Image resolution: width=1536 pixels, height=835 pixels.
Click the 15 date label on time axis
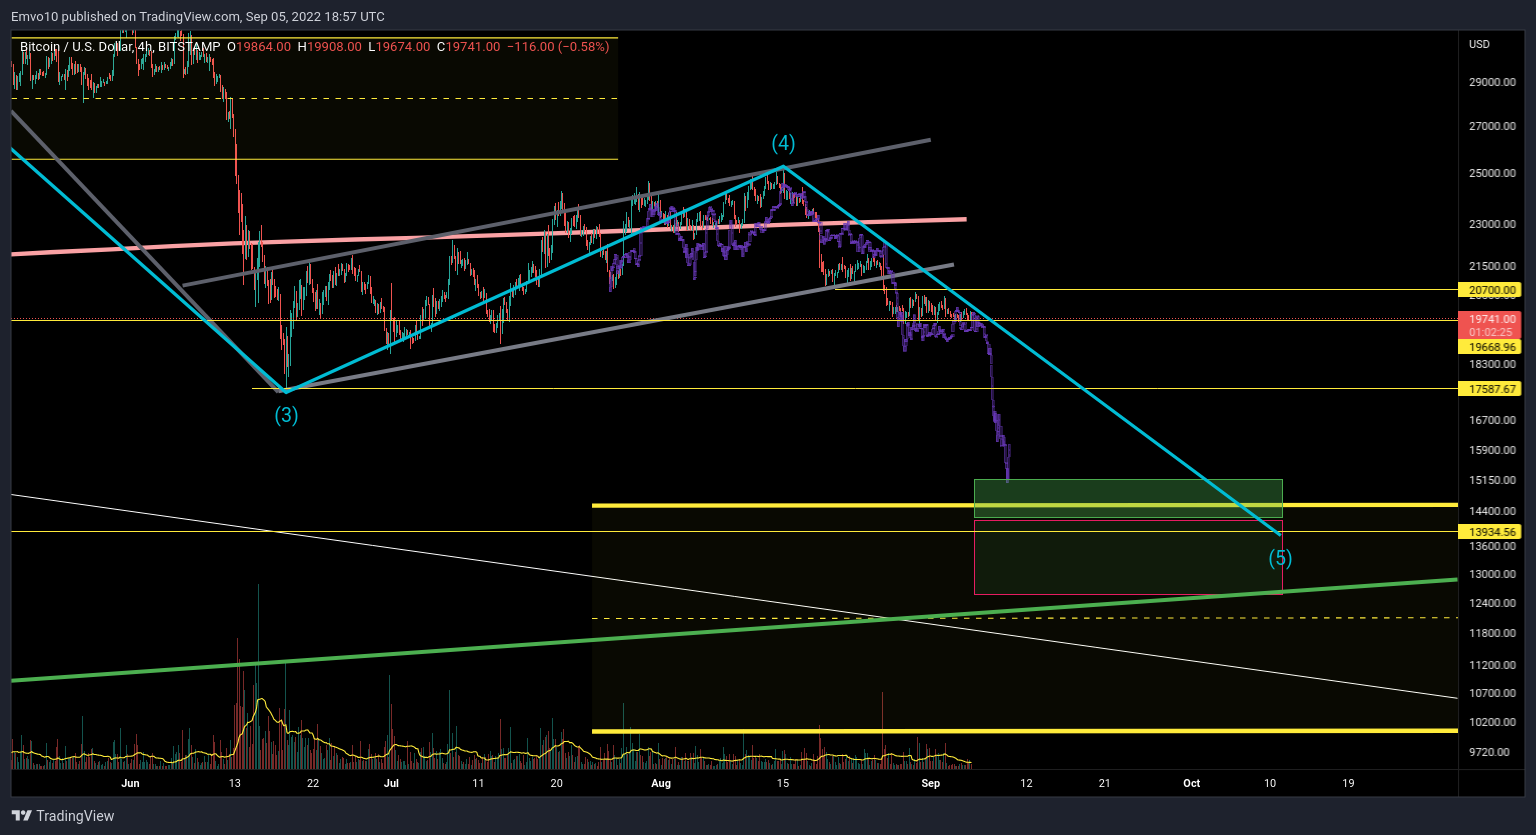coord(783,783)
